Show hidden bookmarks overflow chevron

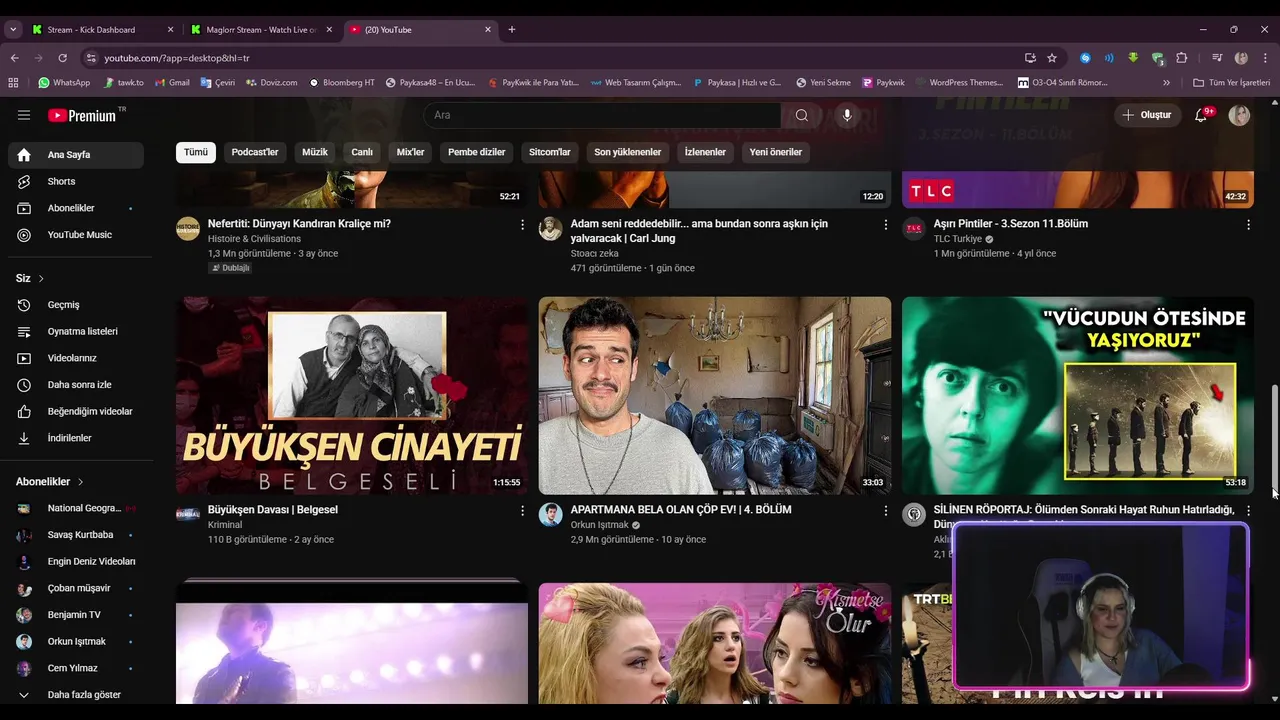1166,83
